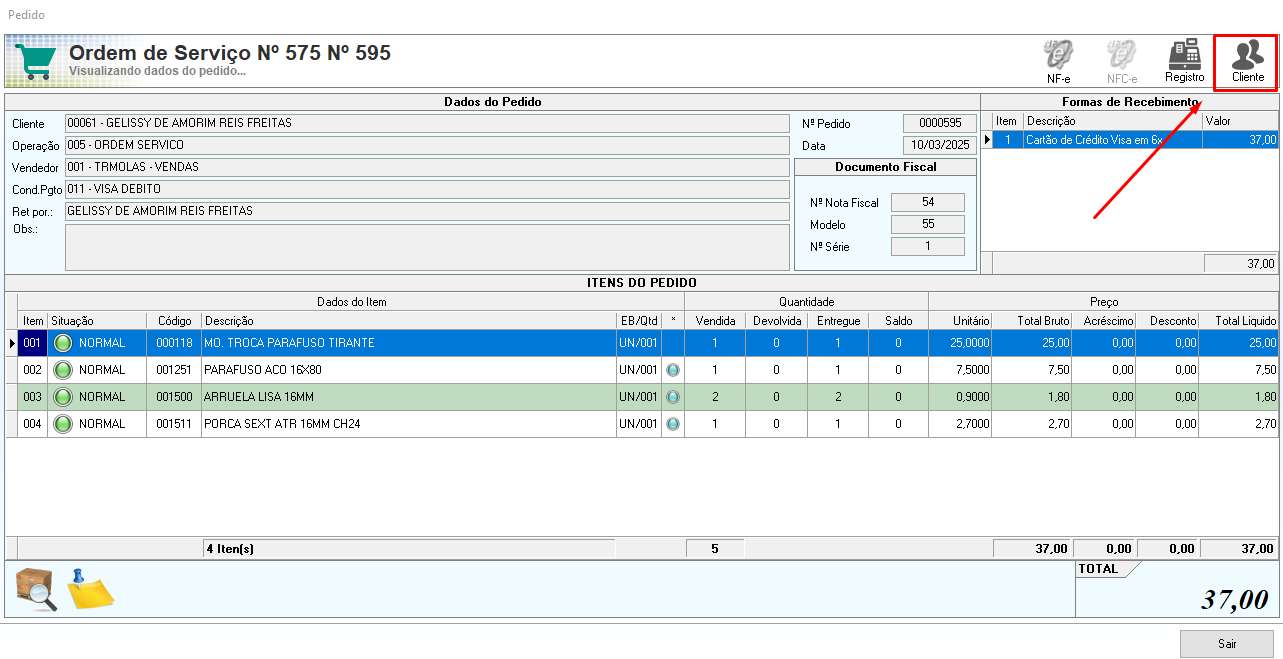Open the yellow pinned note icon

pos(89,589)
